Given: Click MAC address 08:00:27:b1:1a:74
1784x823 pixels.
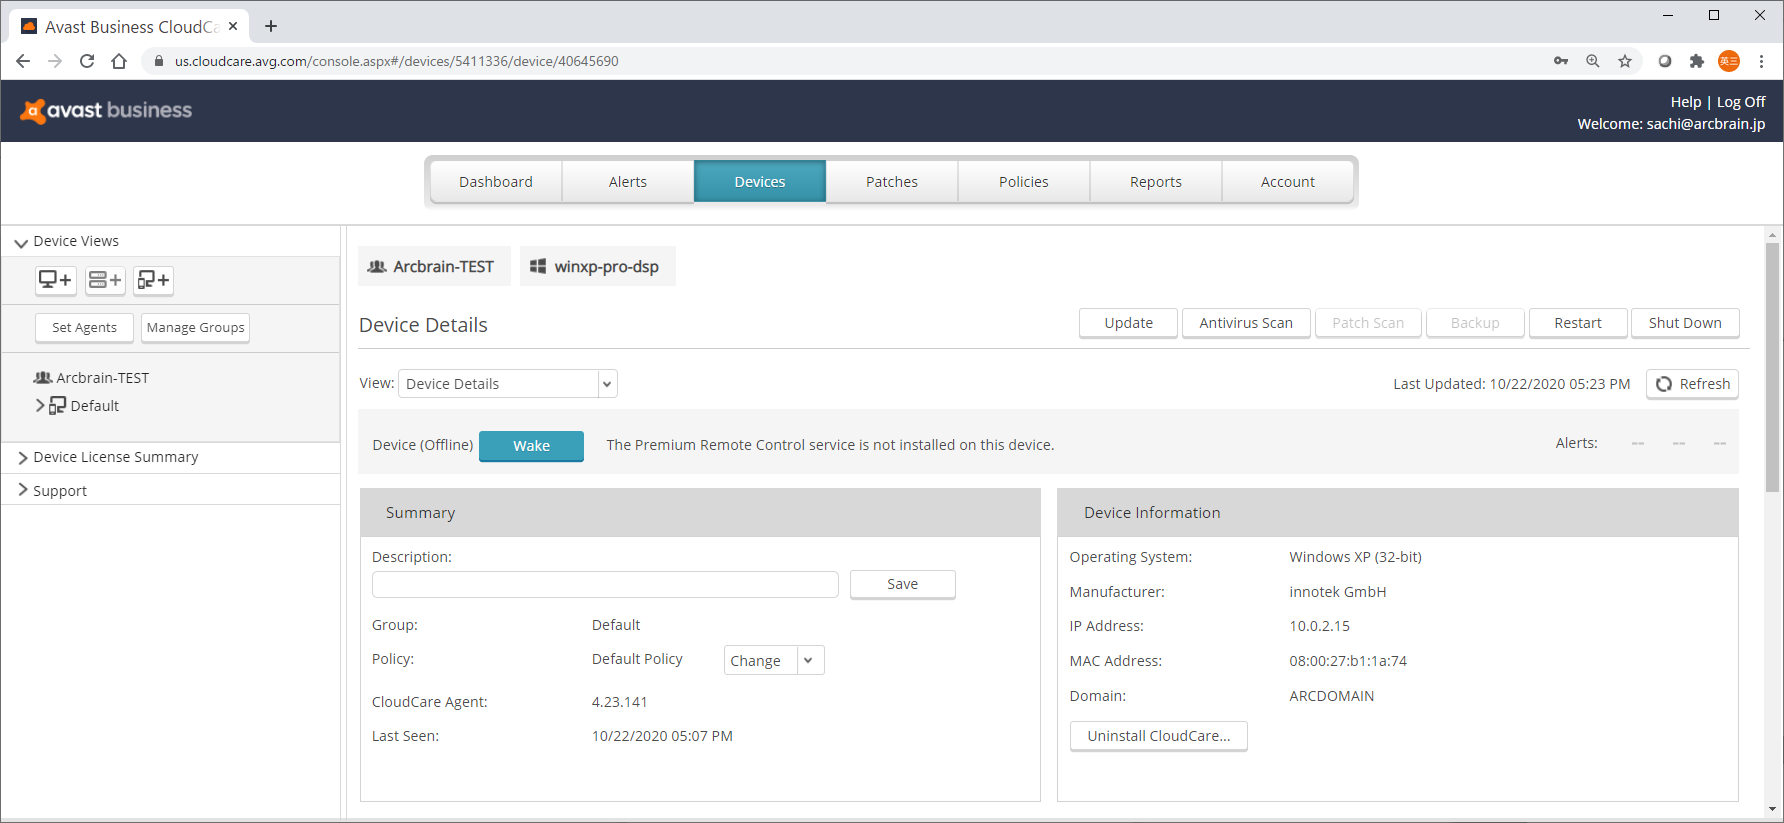Looking at the screenshot, I should tap(1348, 661).
